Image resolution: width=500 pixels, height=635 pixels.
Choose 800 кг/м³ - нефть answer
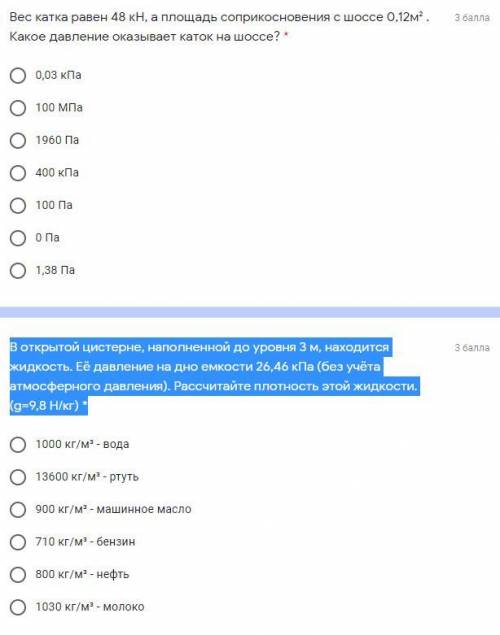click(x=18, y=574)
